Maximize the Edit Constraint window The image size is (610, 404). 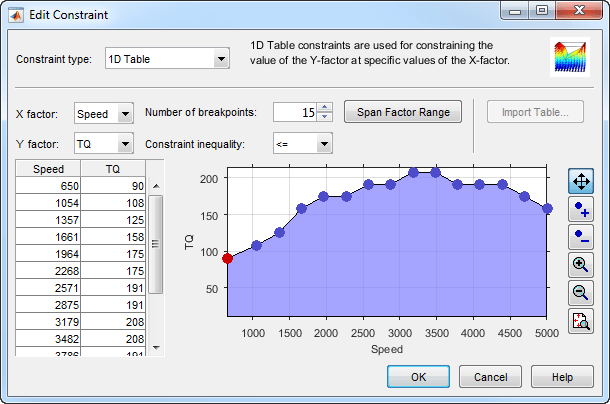(x=542, y=11)
